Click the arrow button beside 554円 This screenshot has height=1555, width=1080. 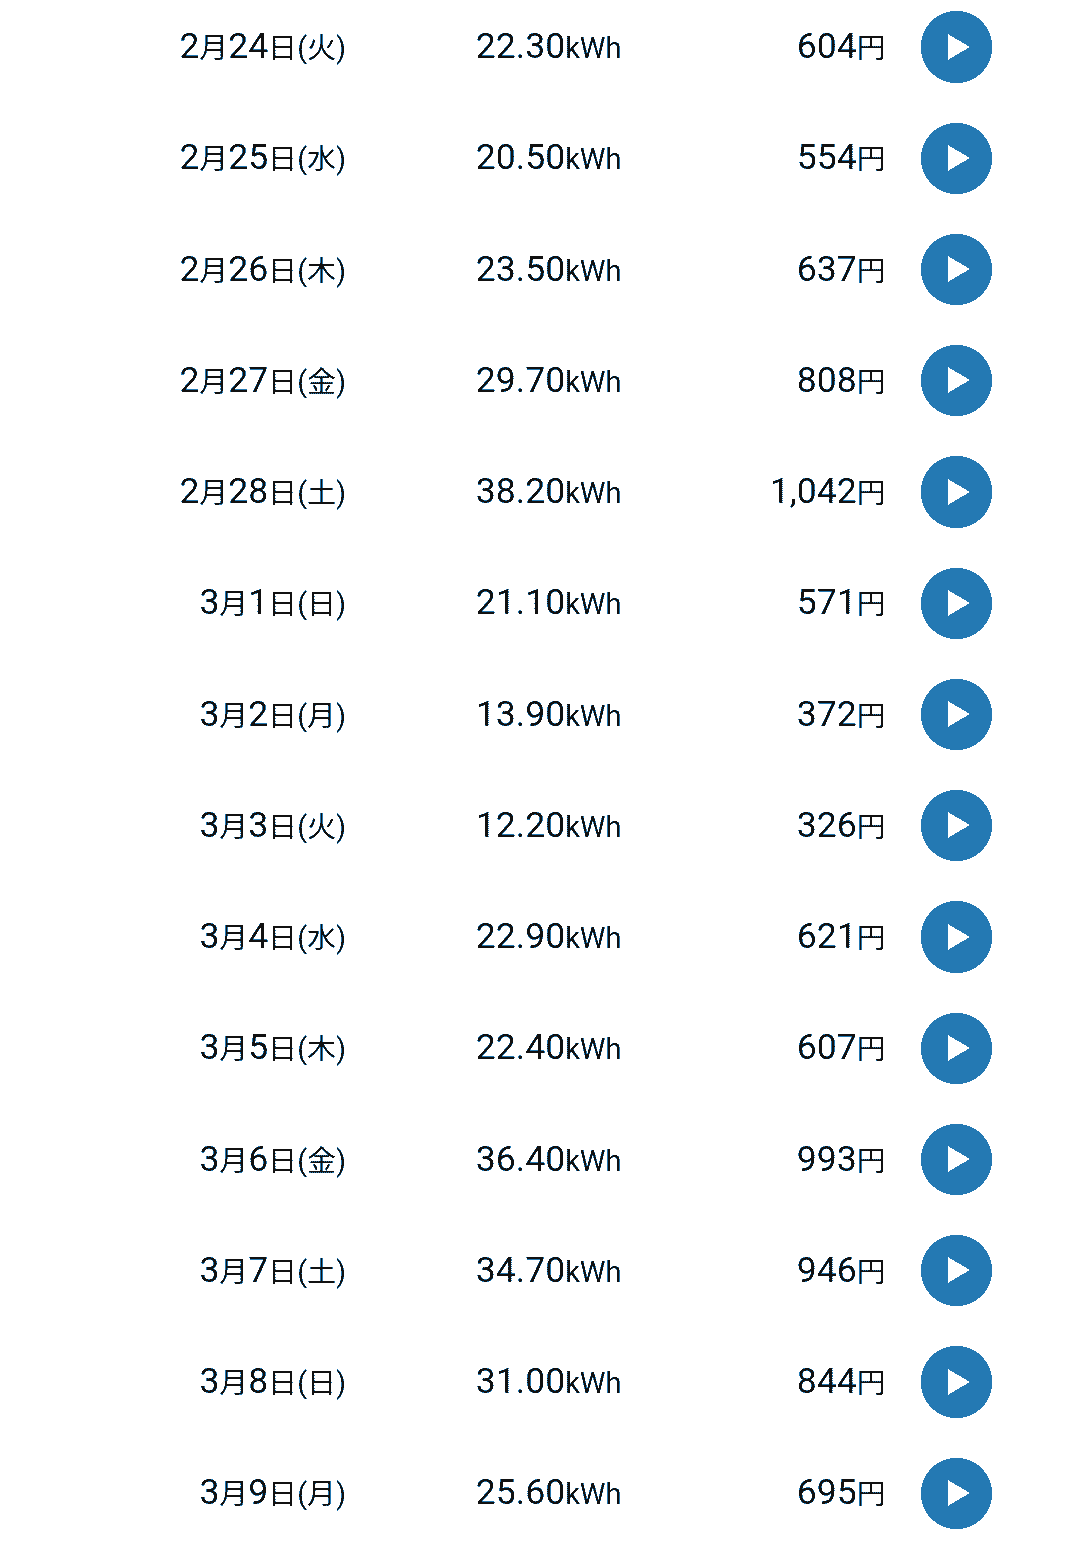coord(956,158)
